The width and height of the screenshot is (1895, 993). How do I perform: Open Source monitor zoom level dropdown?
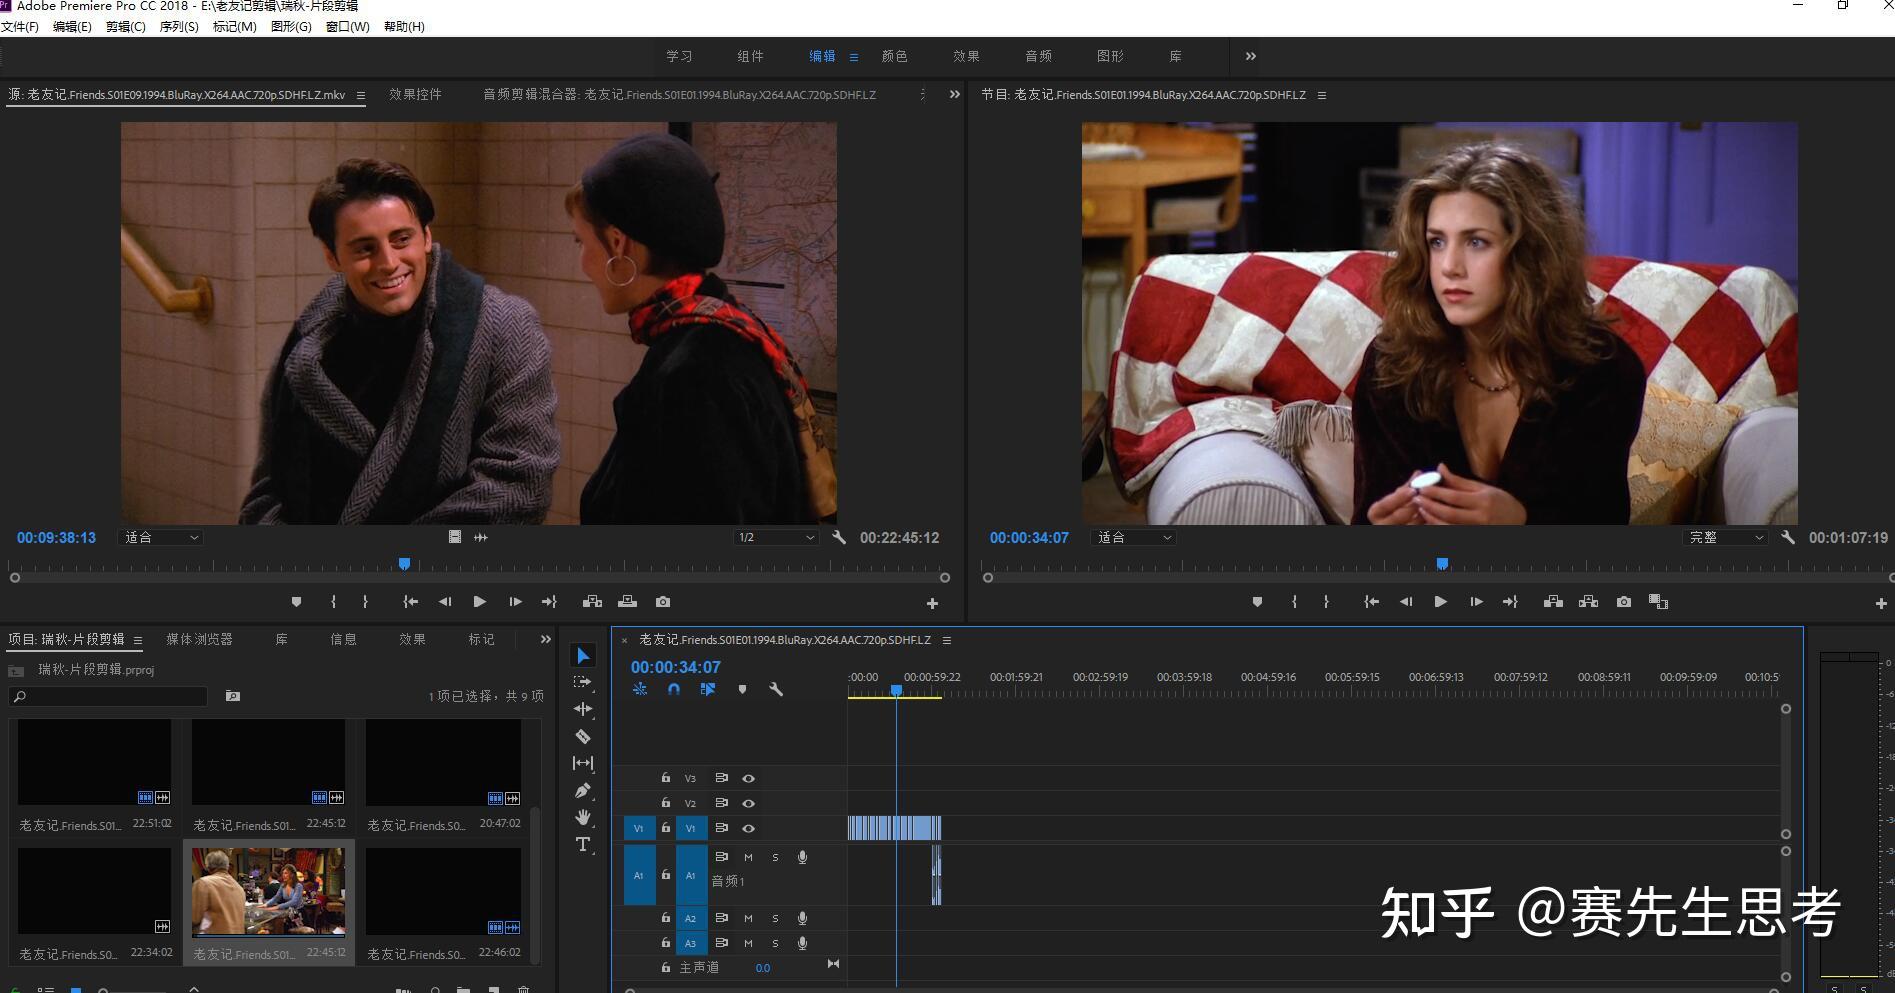(x=160, y=537)
